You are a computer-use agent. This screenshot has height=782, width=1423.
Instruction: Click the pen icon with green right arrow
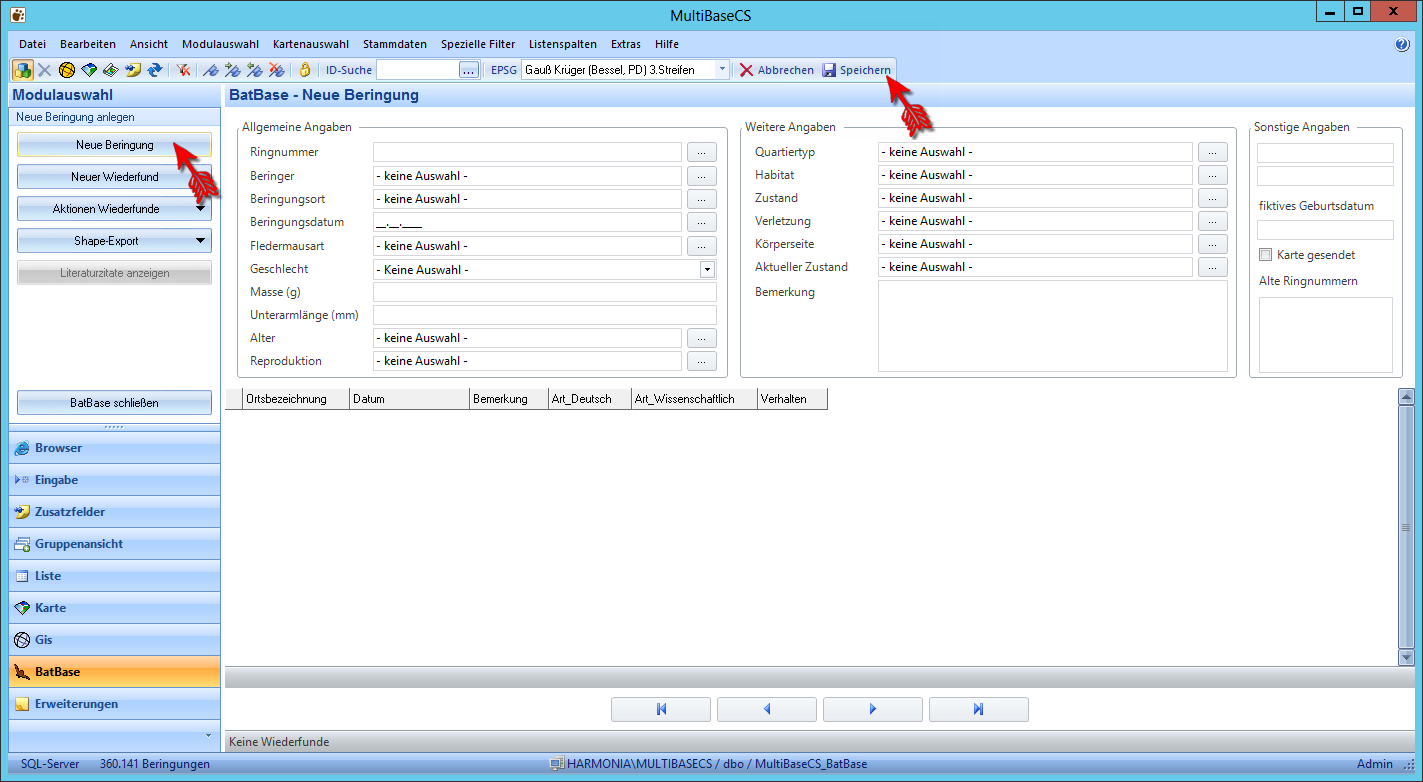point(232,70)
